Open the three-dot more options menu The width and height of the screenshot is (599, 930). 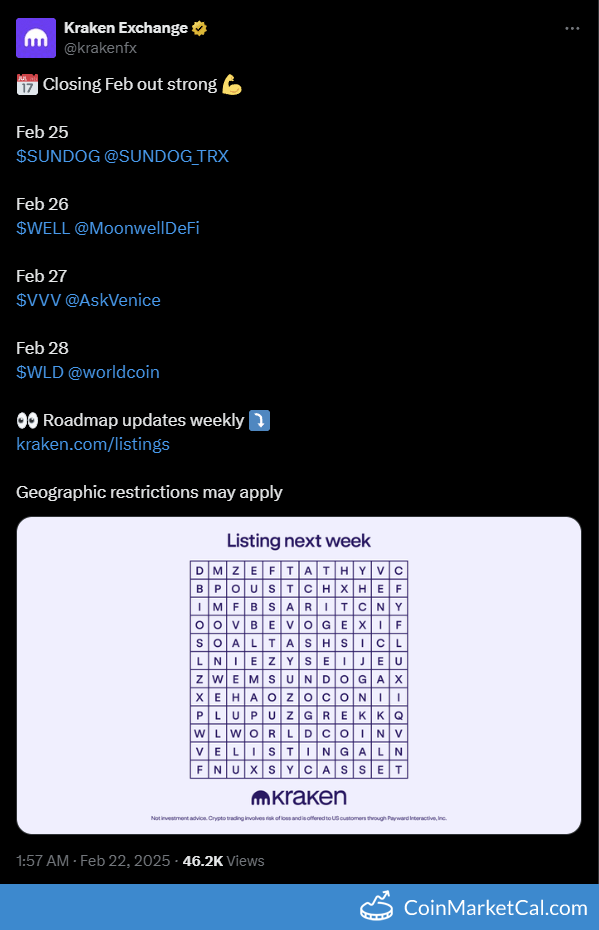coord(572,28)
